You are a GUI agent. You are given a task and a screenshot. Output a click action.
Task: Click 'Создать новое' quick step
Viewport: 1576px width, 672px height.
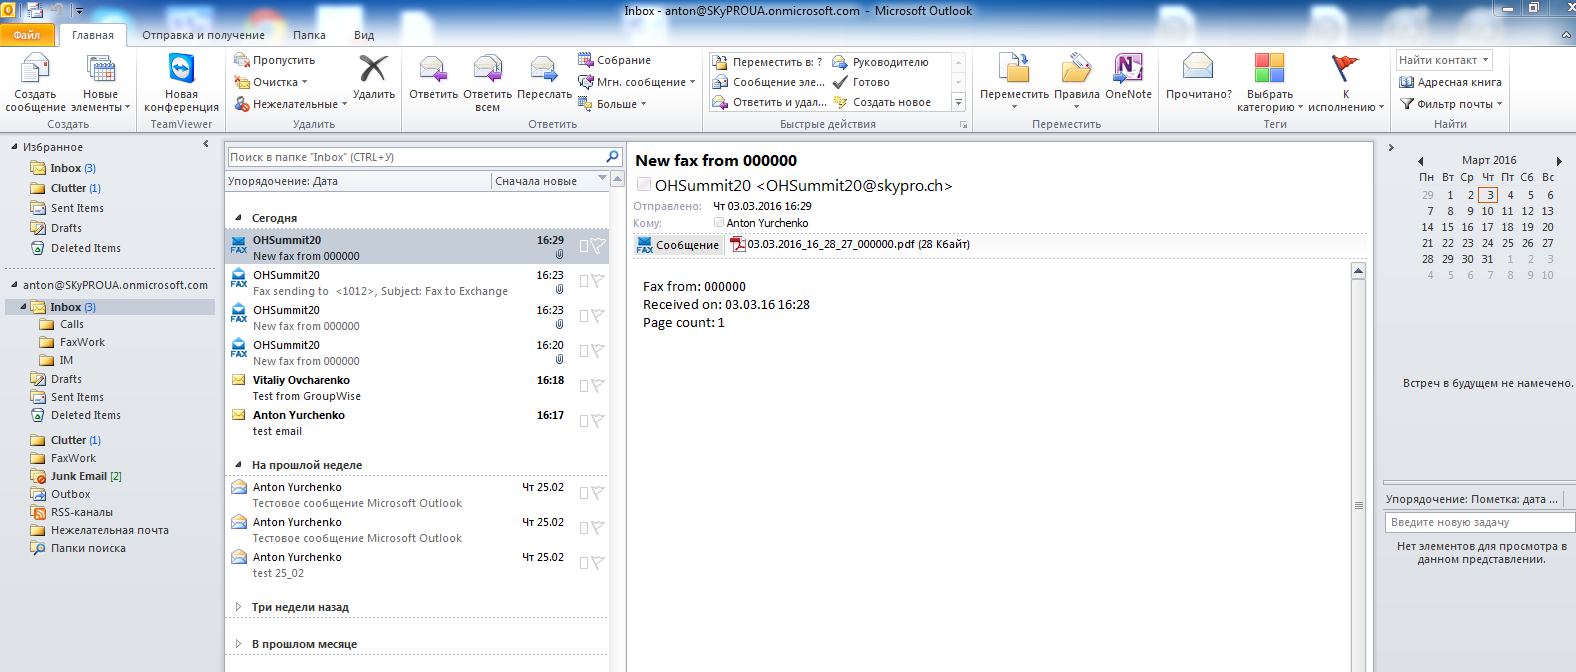[882, 102]
